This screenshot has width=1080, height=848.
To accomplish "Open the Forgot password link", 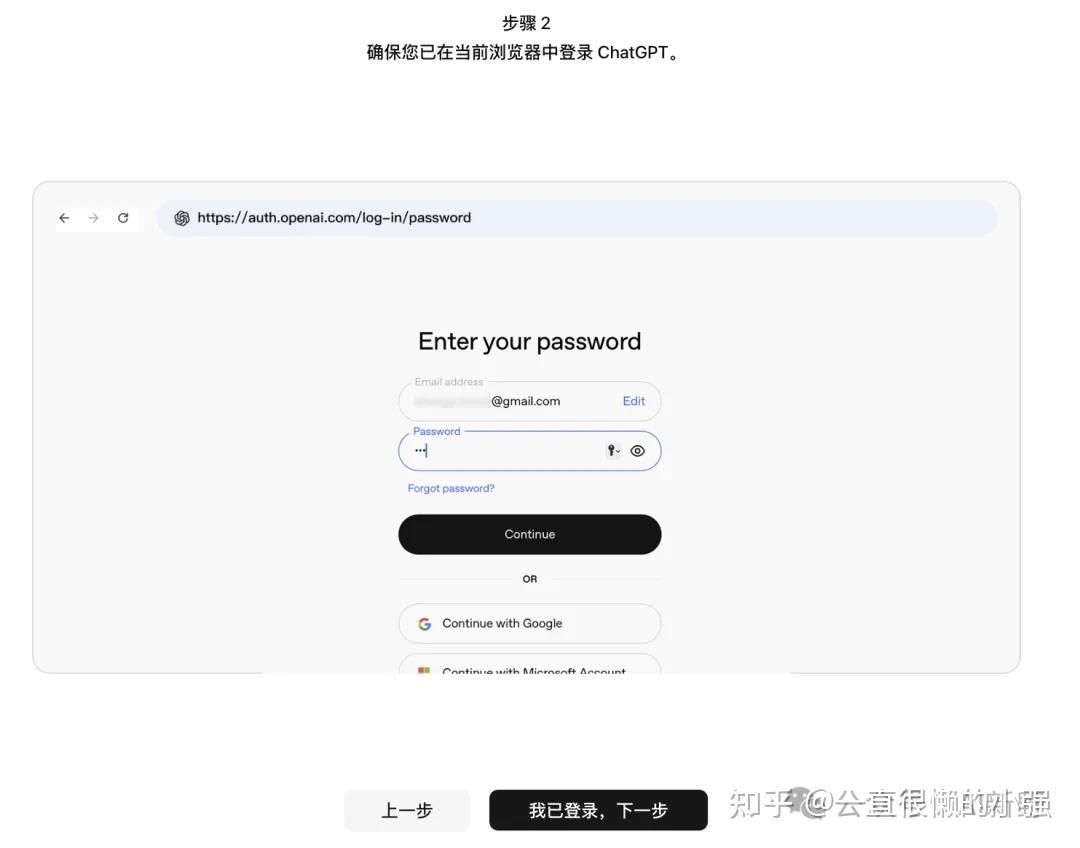I will (451, 488).
